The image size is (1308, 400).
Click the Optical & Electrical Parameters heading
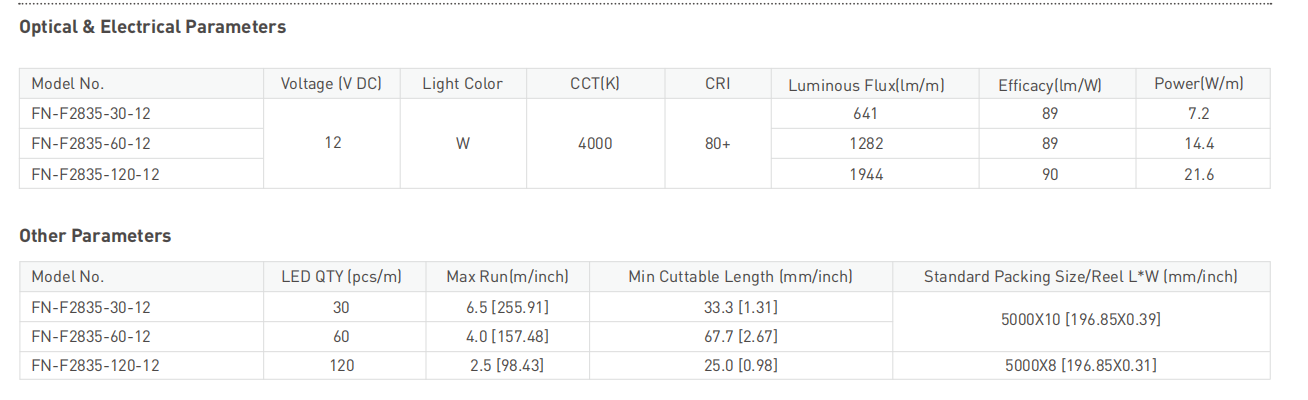click(153, 27)
